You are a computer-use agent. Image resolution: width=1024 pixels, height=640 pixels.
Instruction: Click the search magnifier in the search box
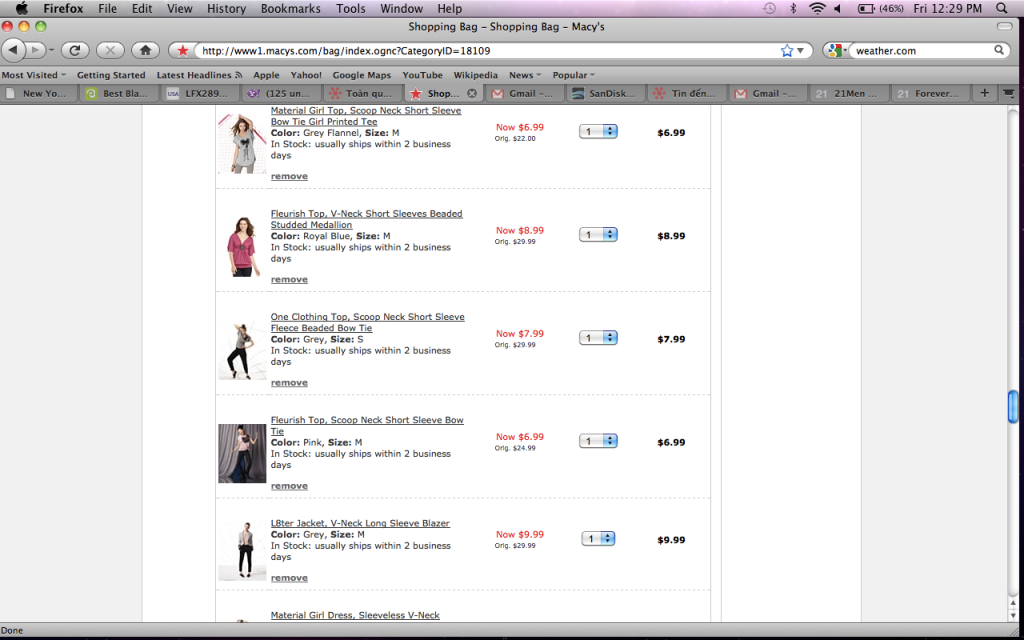(999, 50)
